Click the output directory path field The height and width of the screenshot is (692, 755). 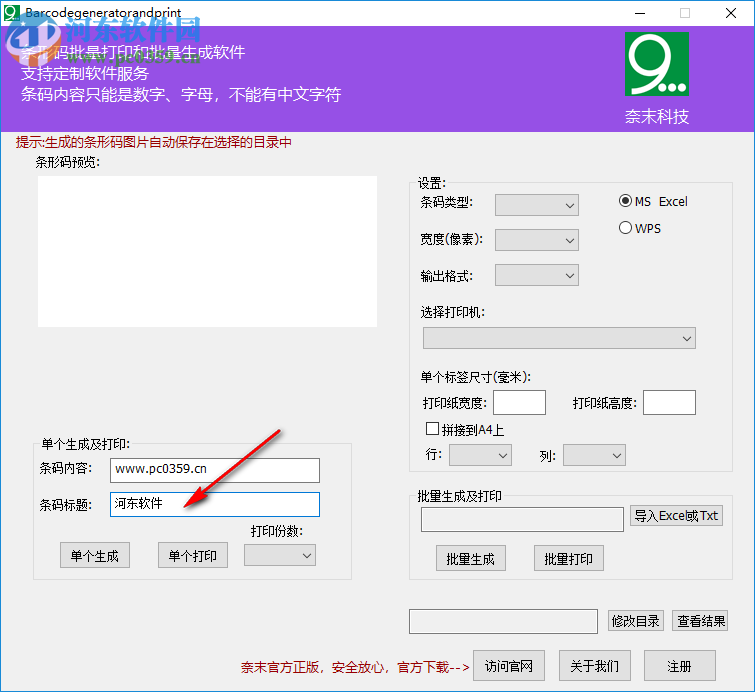pos(504,621)
